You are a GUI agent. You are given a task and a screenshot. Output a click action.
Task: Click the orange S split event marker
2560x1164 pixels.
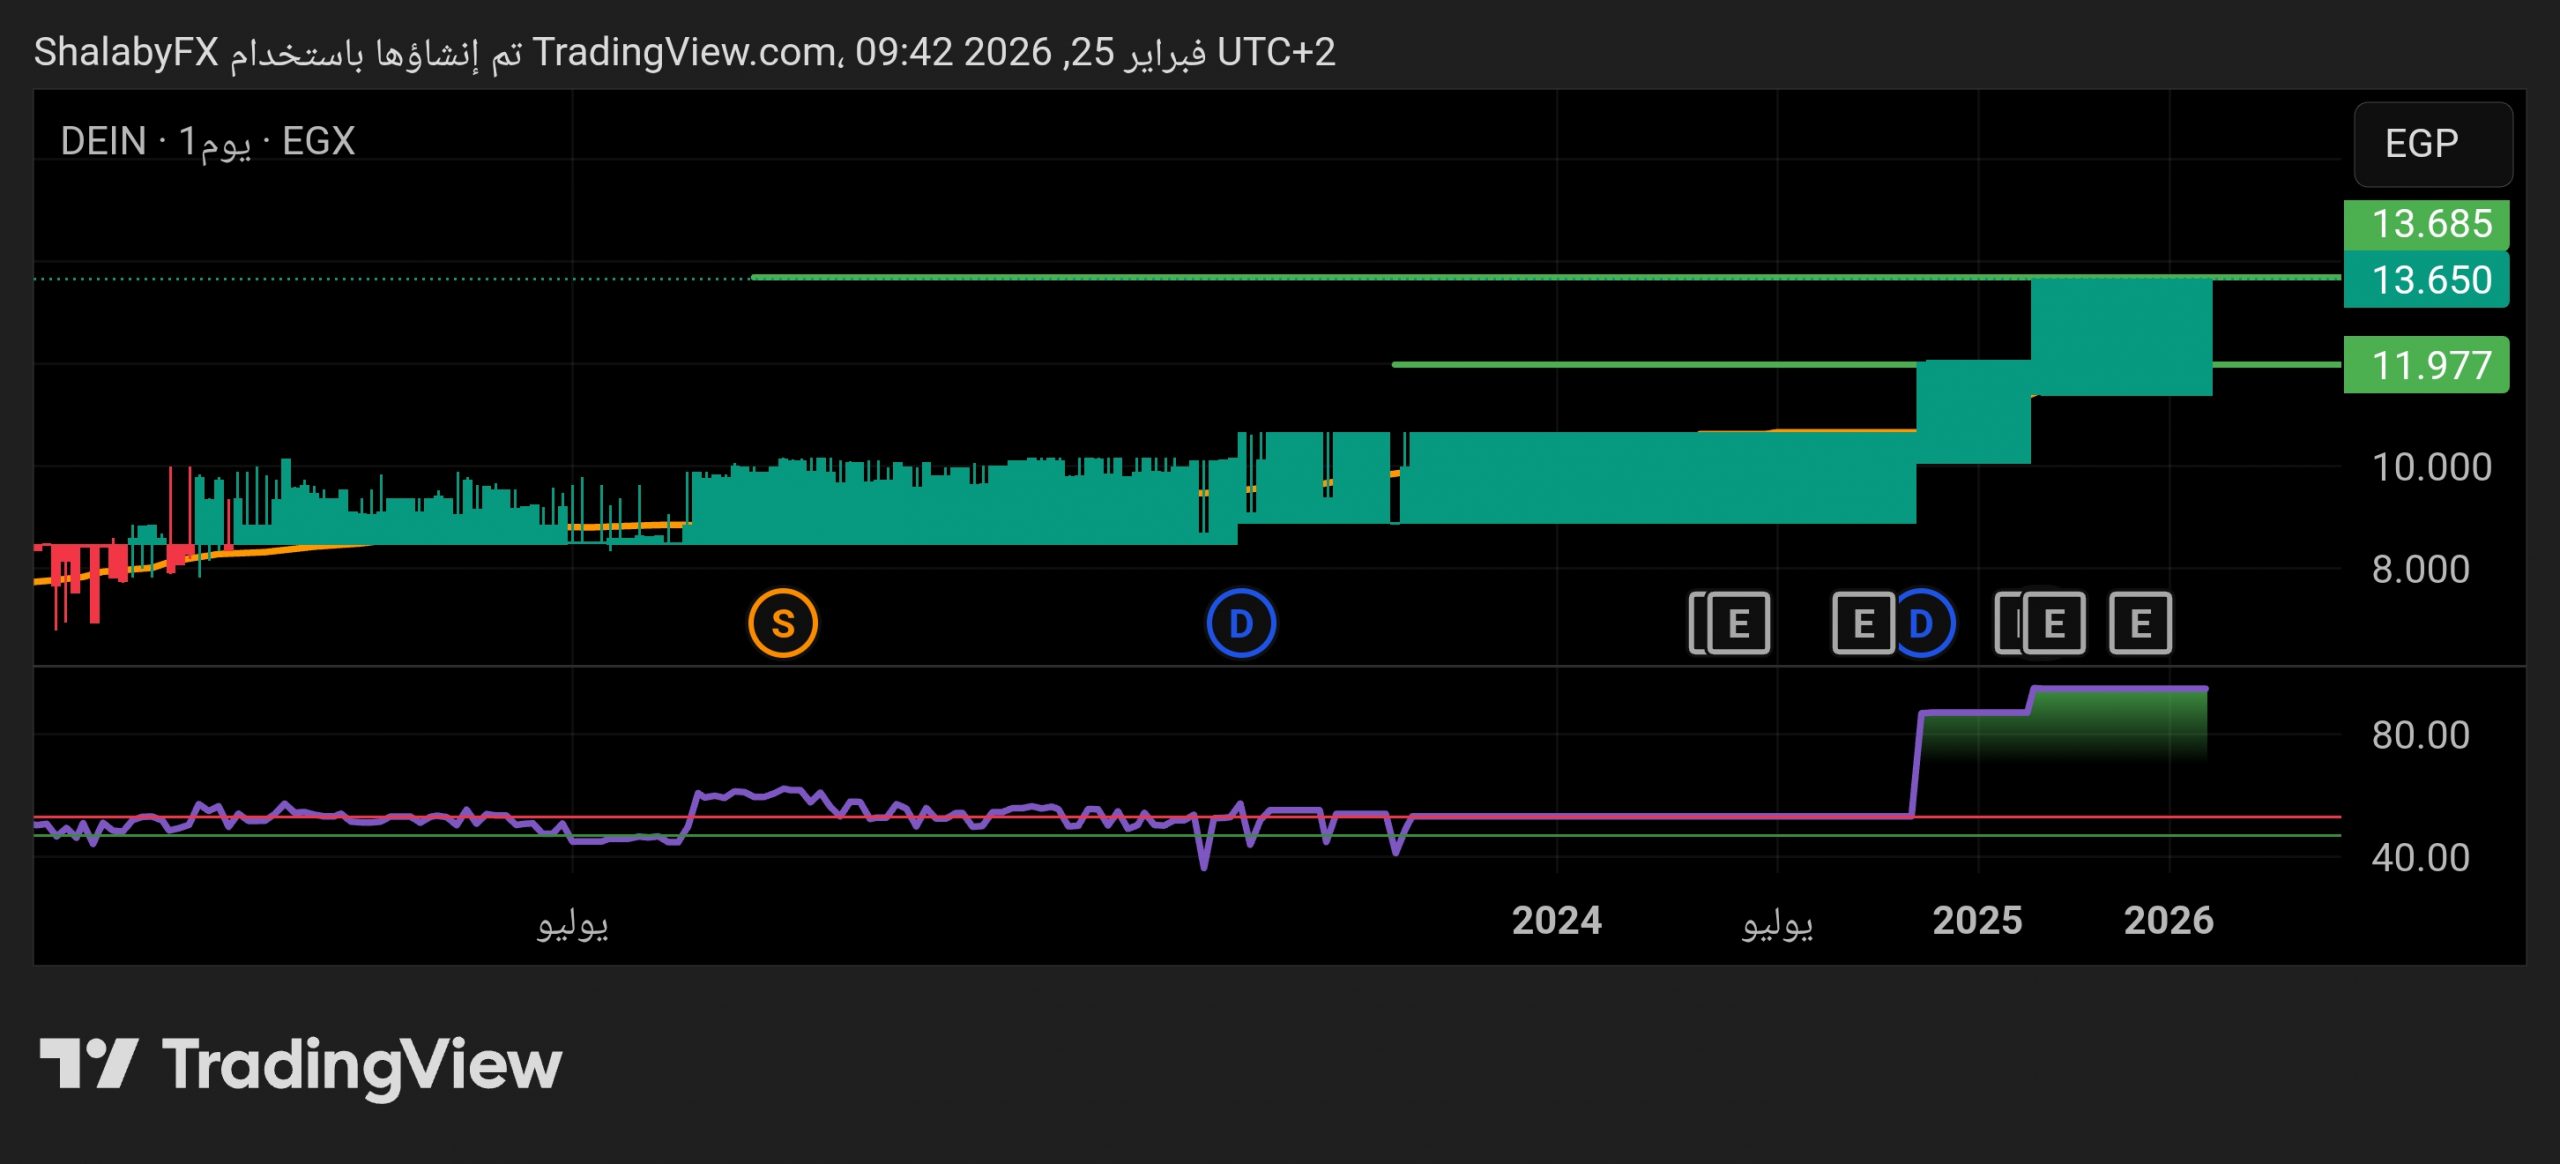coord(782,623)
